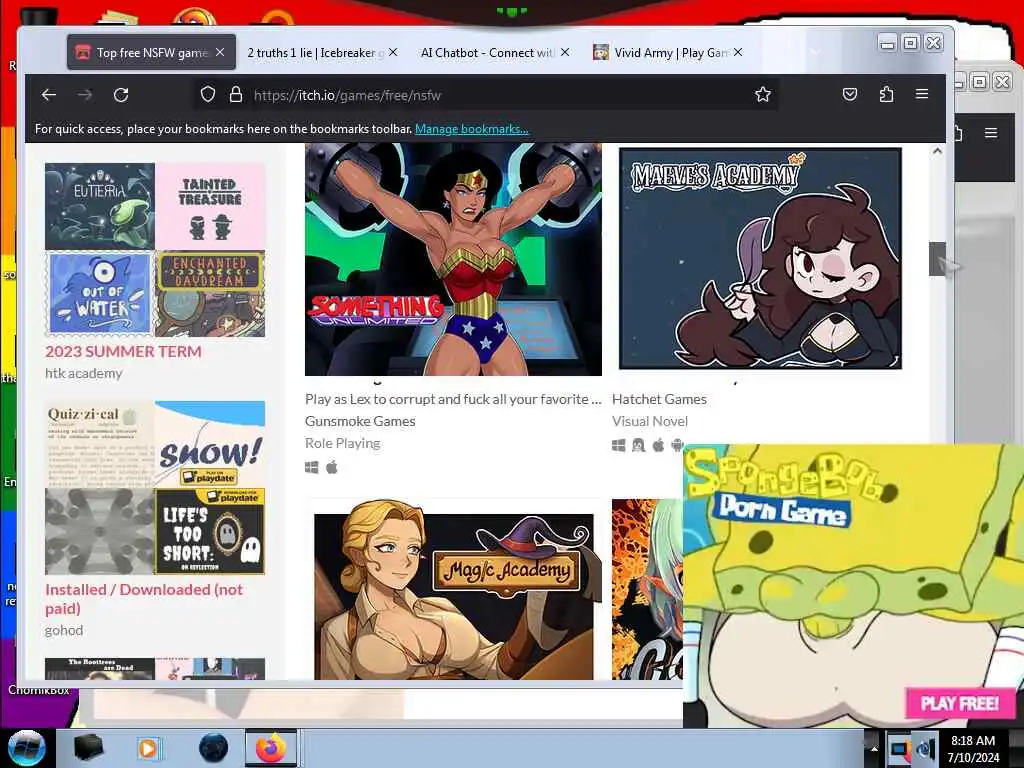Open the Snow! playdate thumbnail
Viewport: 1024px width, 768px height.
click(x=210, y=444)
